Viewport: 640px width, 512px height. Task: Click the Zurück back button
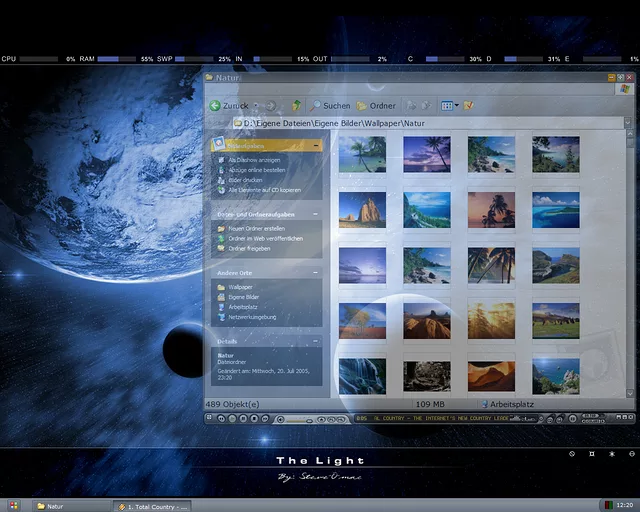click(229, 105)
